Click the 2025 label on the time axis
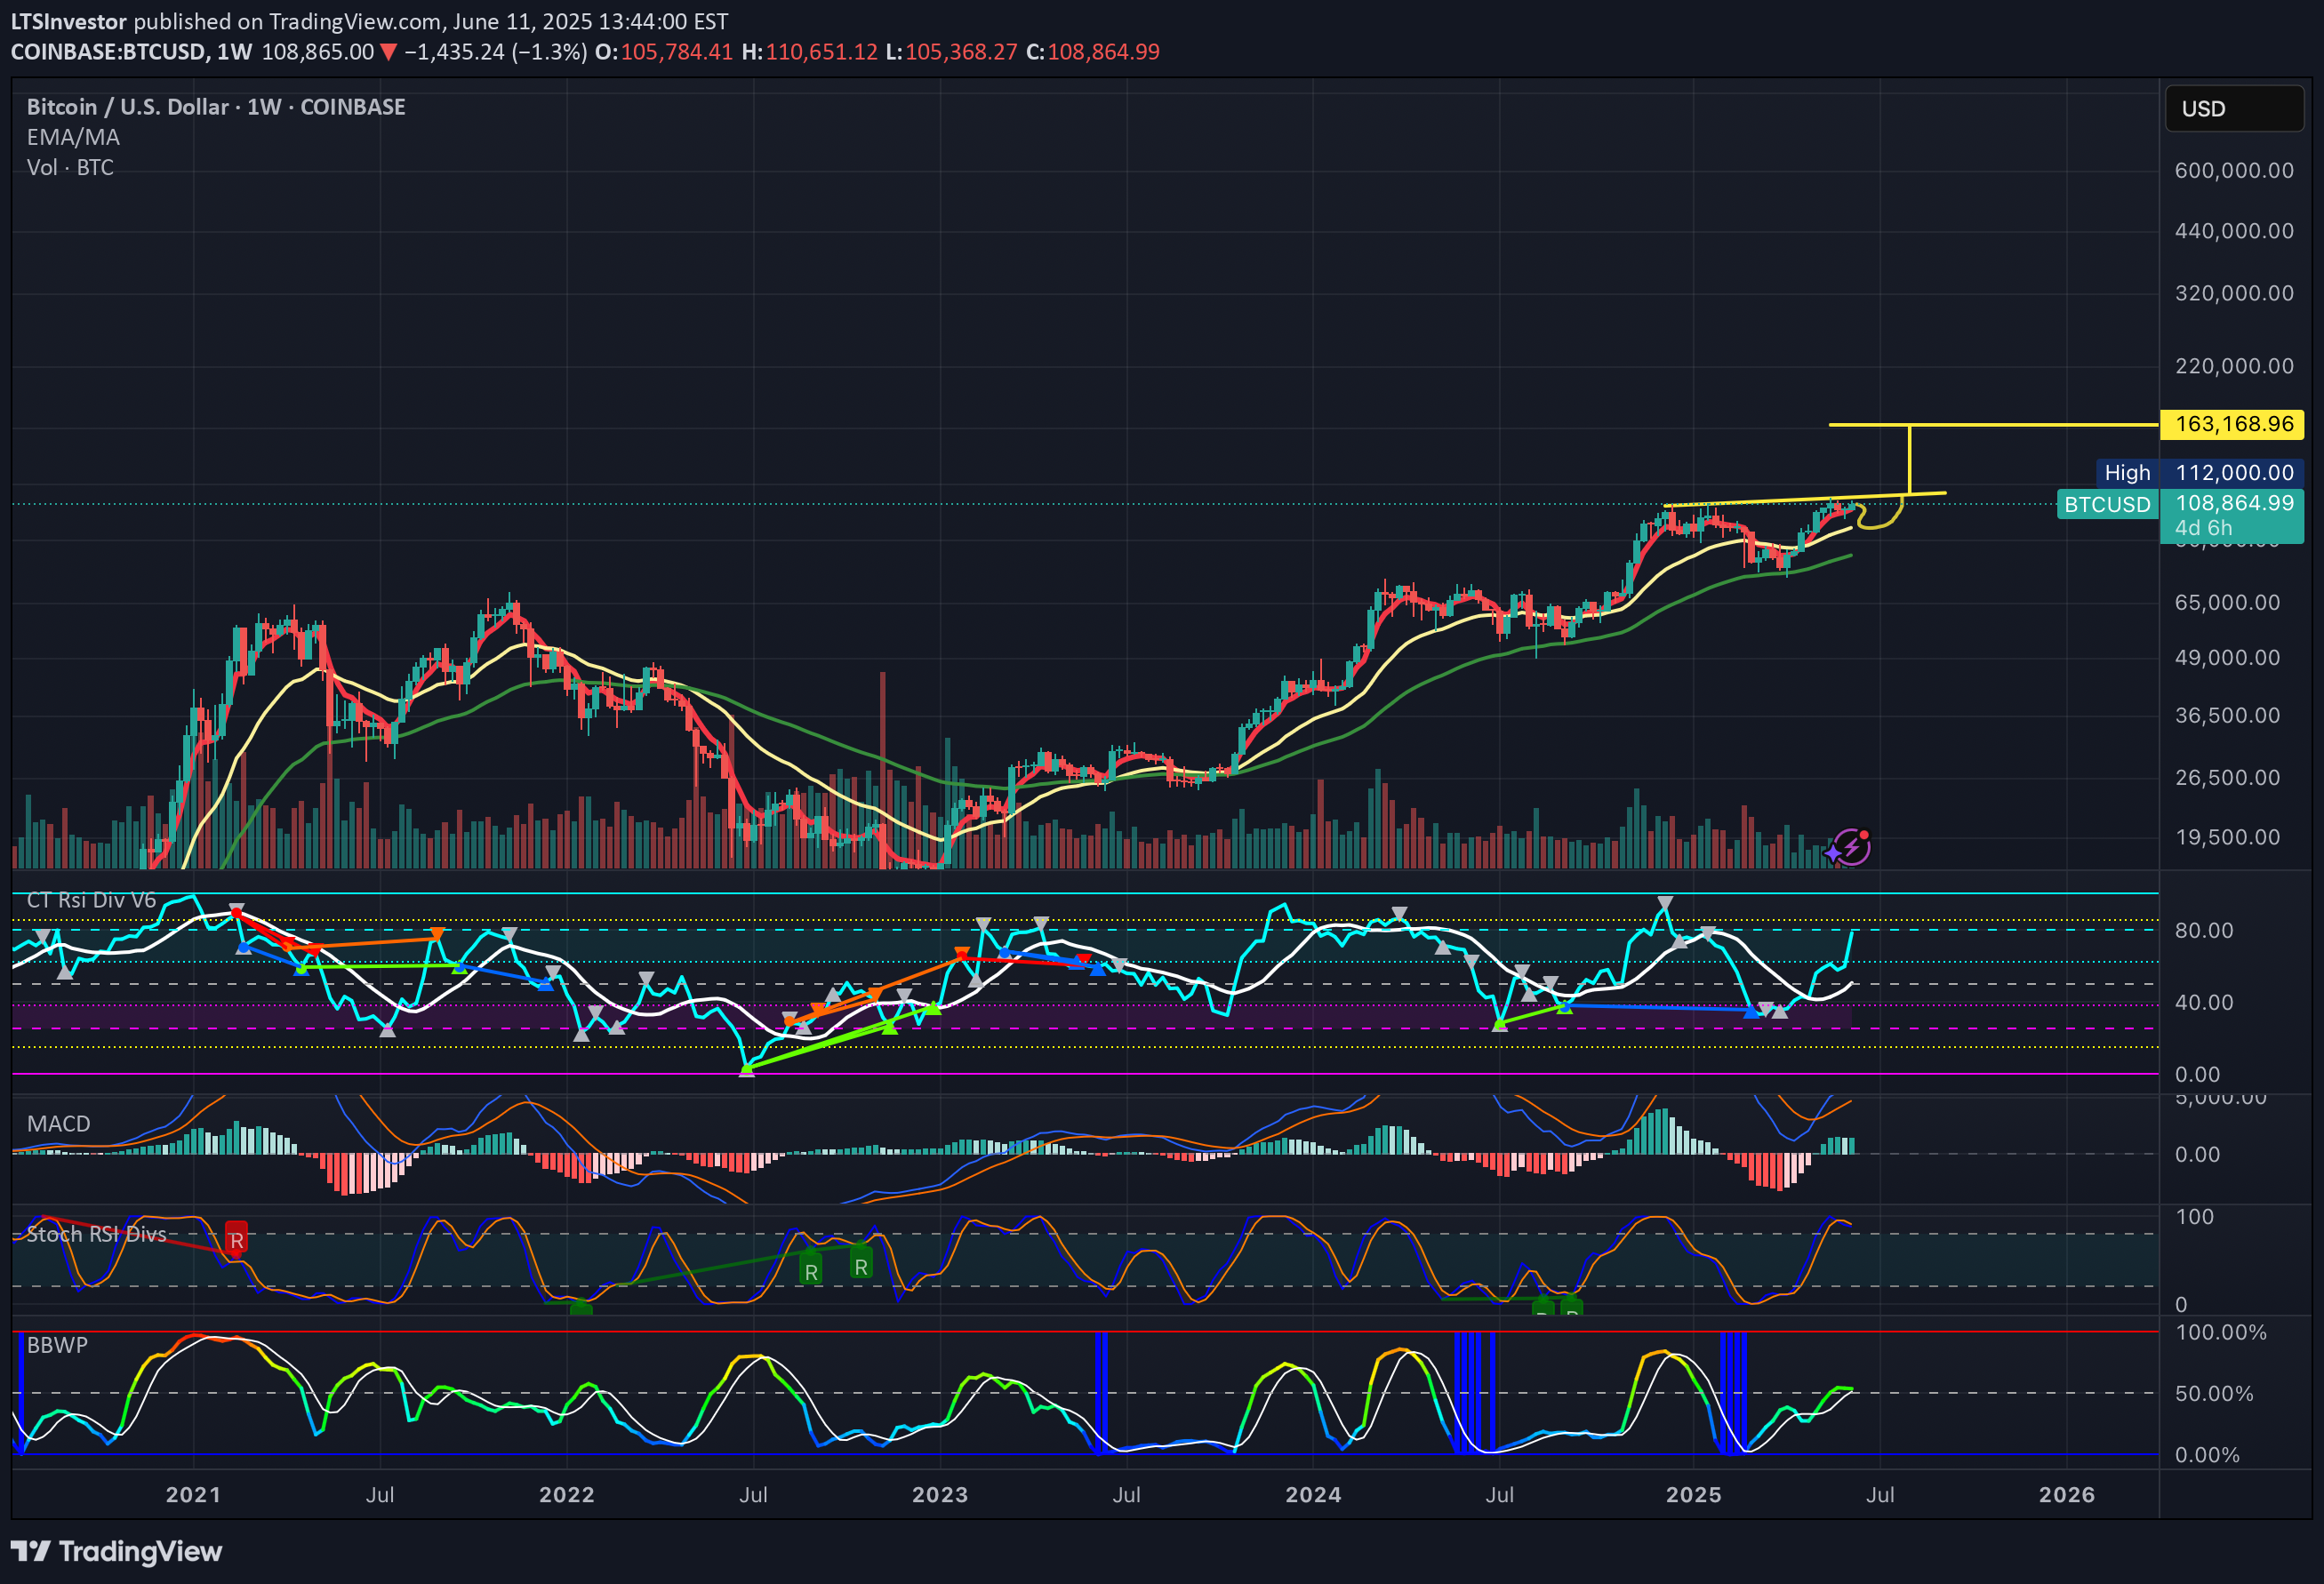Viewport: 2324px width, 1584px height. pos(1692,1495)
